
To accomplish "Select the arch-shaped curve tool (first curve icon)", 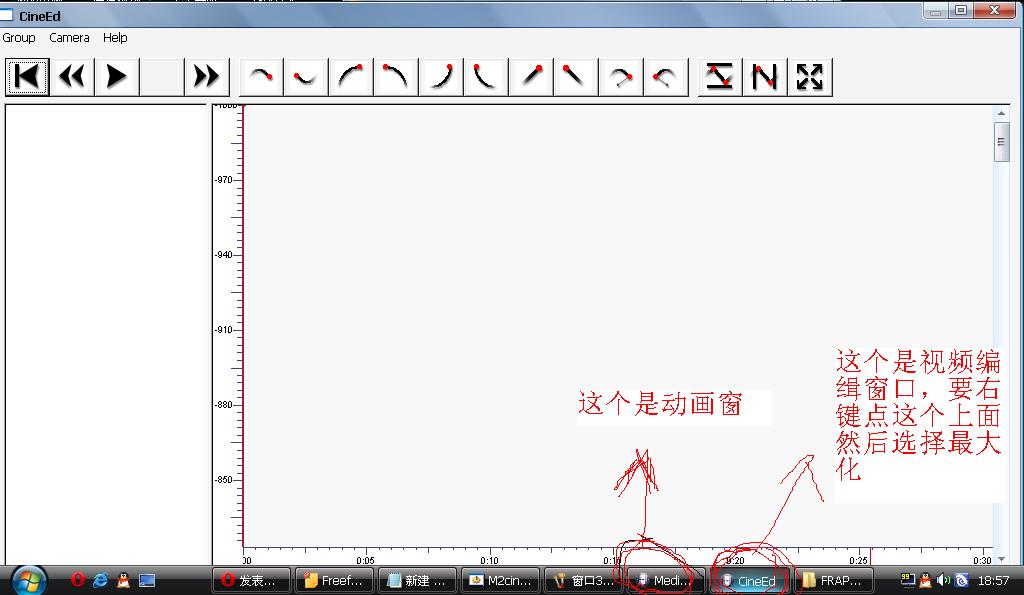I will click(x=261, y=77).
